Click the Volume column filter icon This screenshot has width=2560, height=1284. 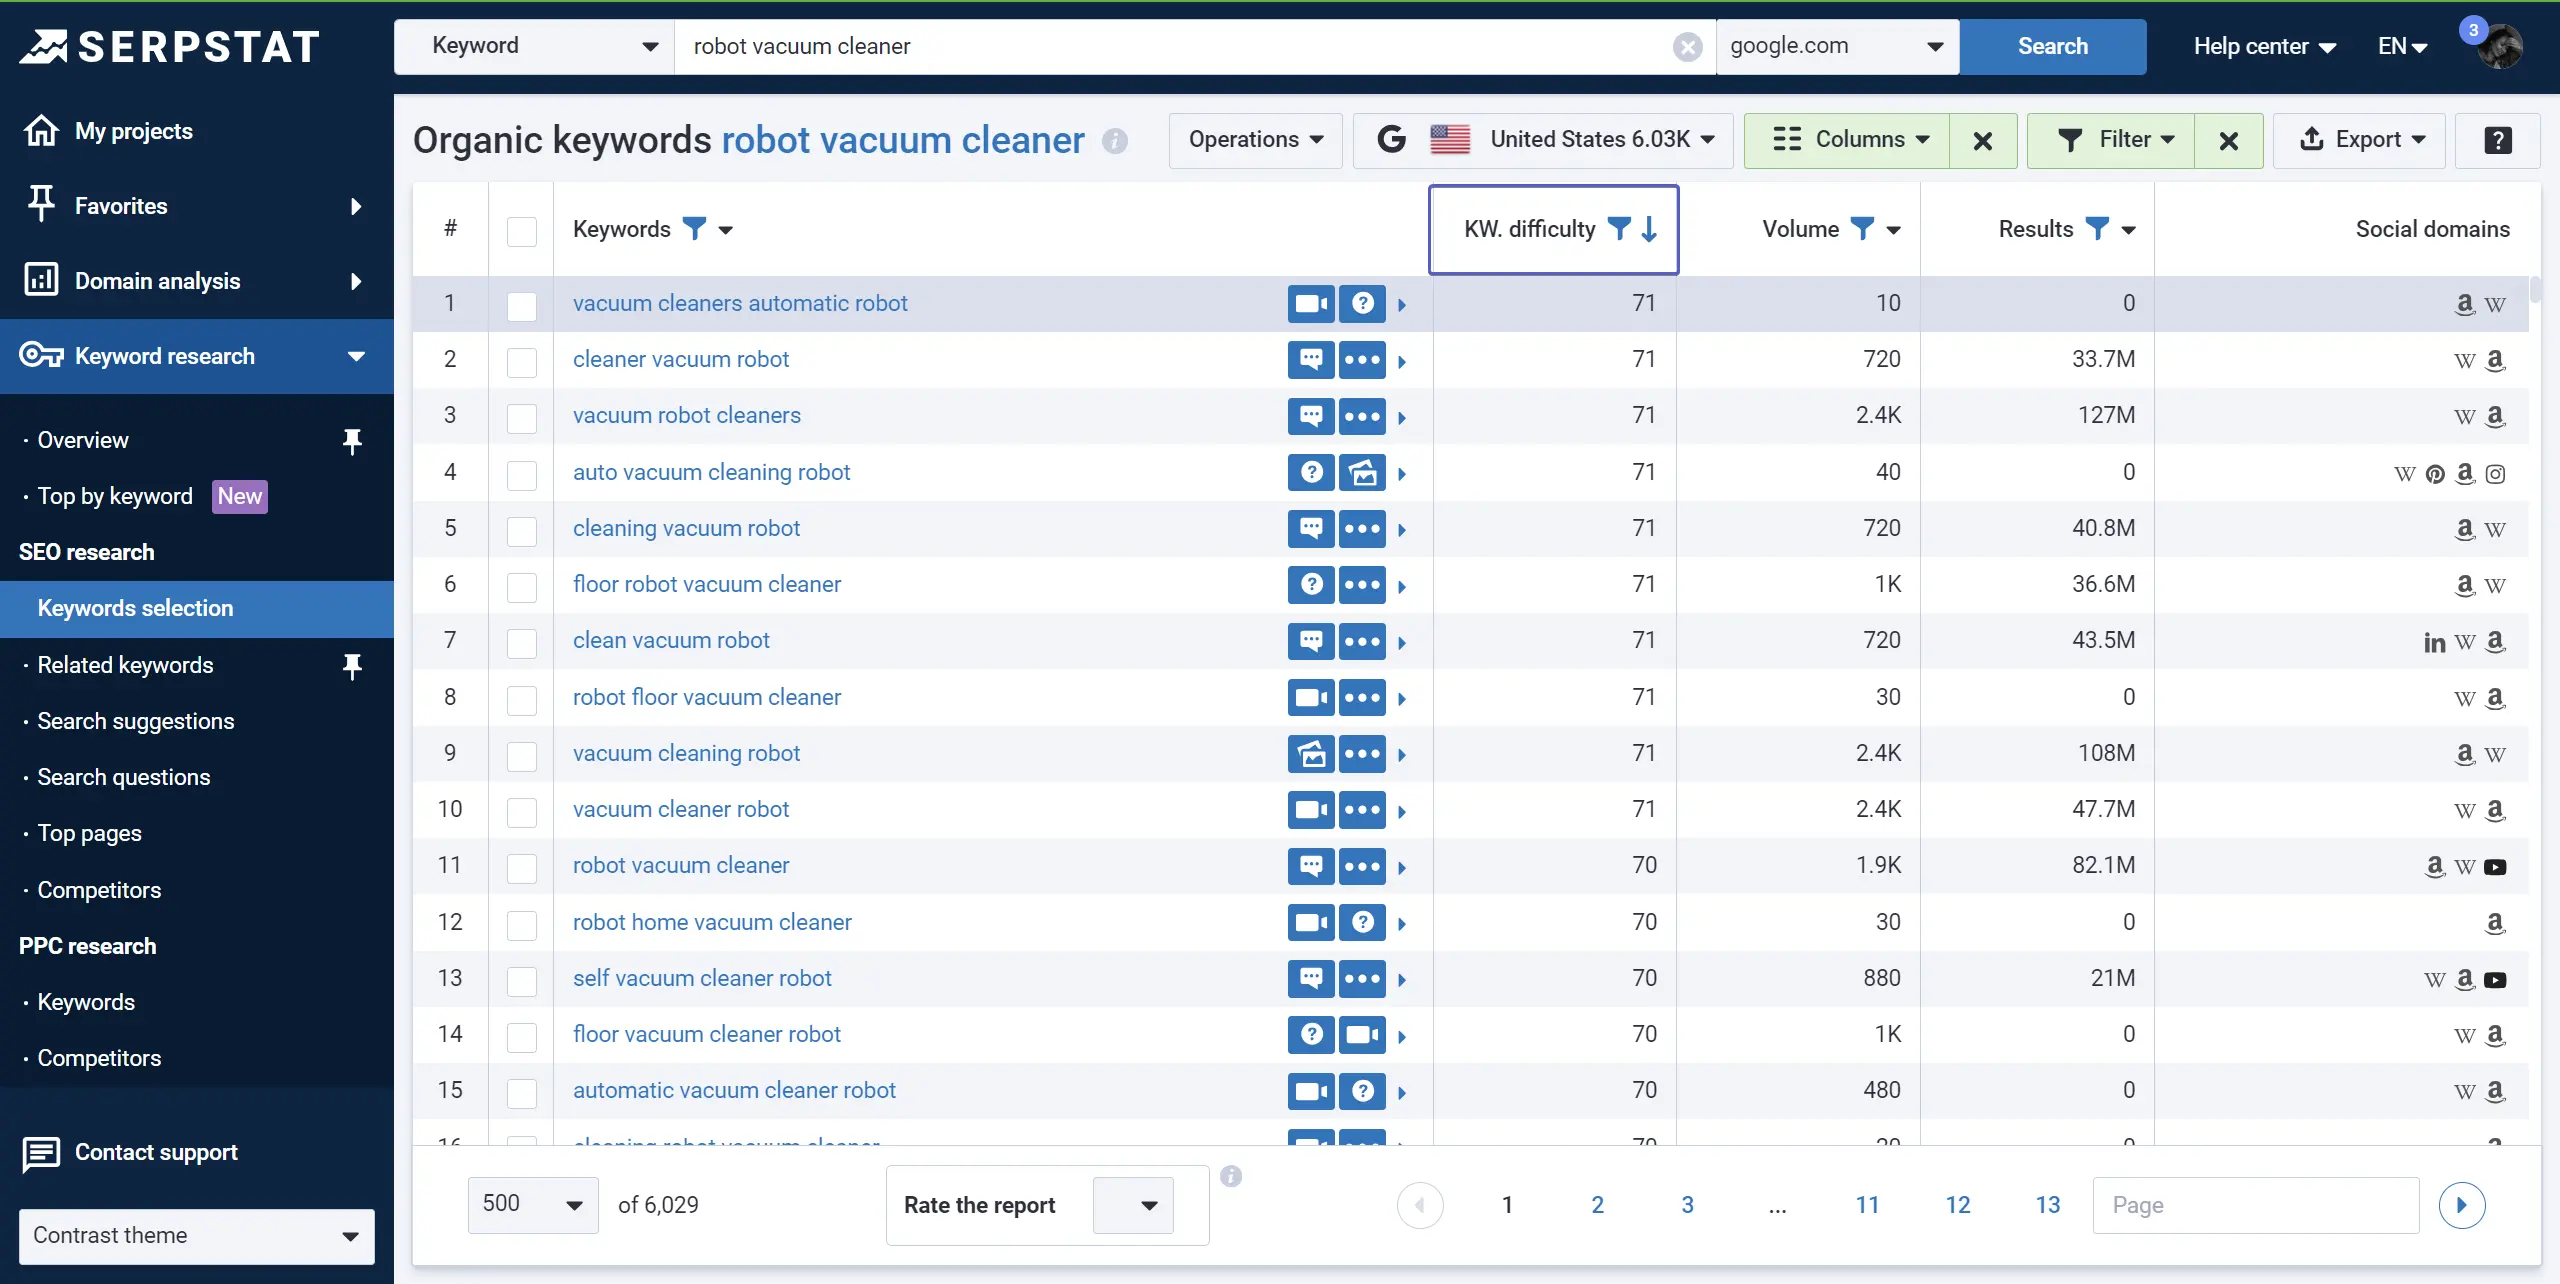click(x=1862, y=229)
